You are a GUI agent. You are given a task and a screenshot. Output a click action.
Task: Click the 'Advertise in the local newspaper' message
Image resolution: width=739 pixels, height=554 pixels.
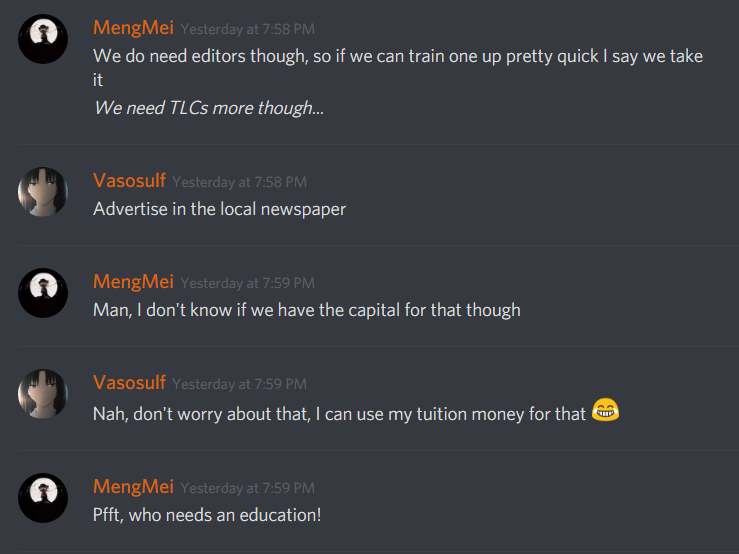click(x=220, y=209)
